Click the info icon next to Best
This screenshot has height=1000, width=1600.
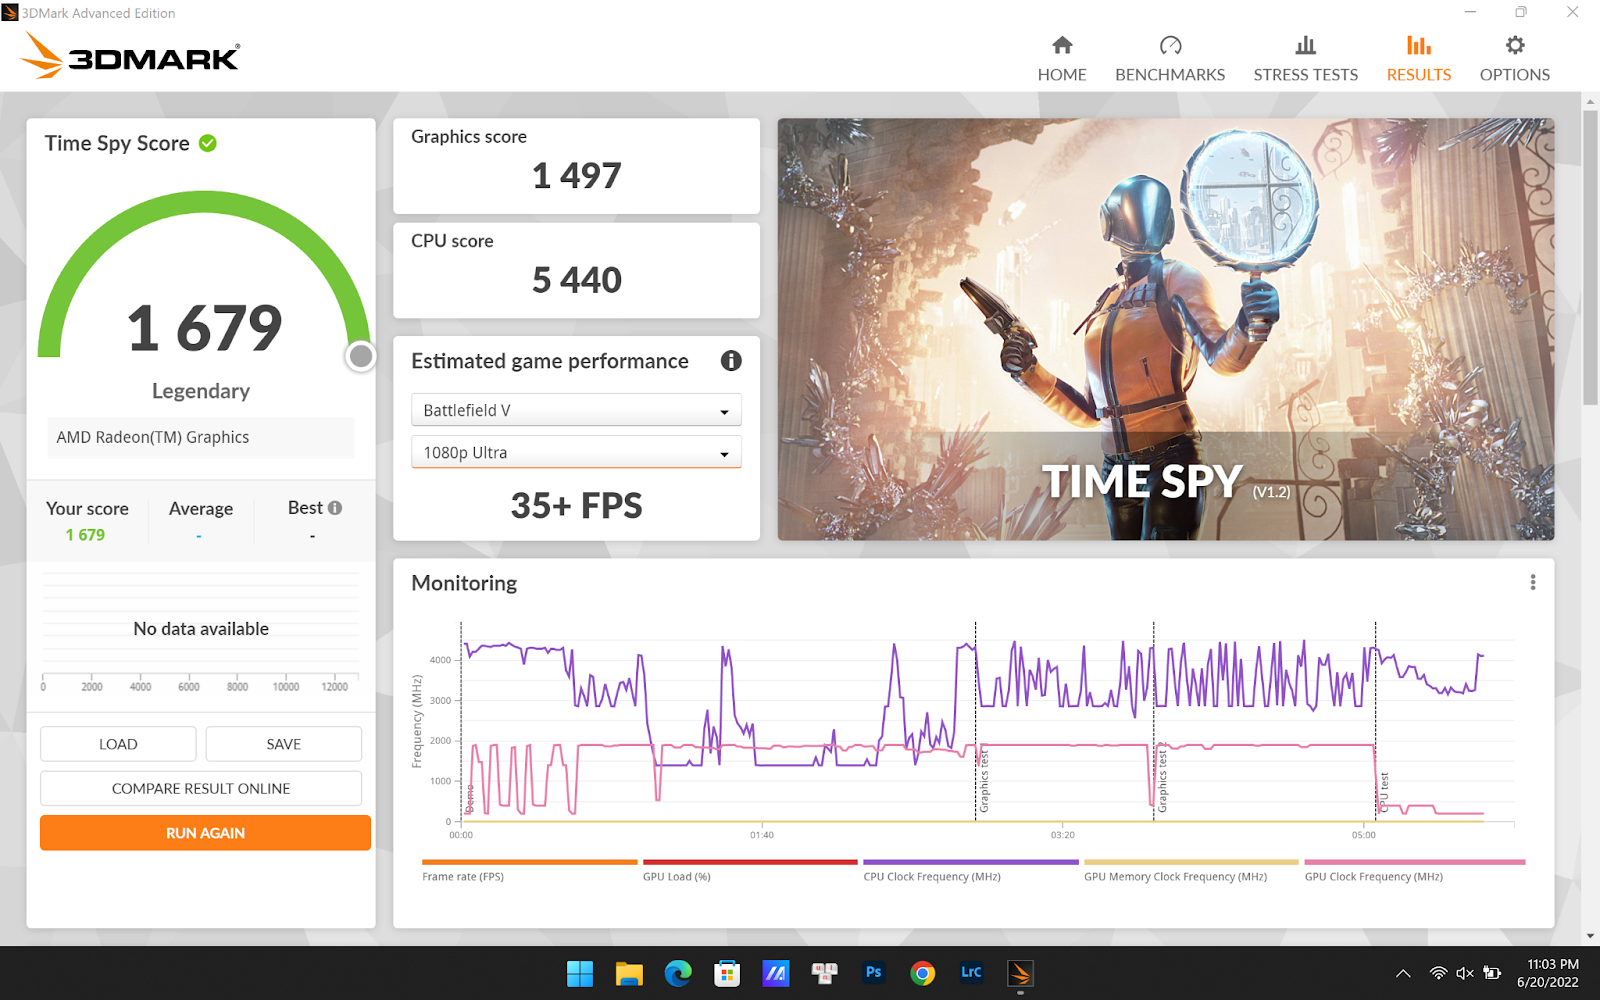[x=335, y=508]
